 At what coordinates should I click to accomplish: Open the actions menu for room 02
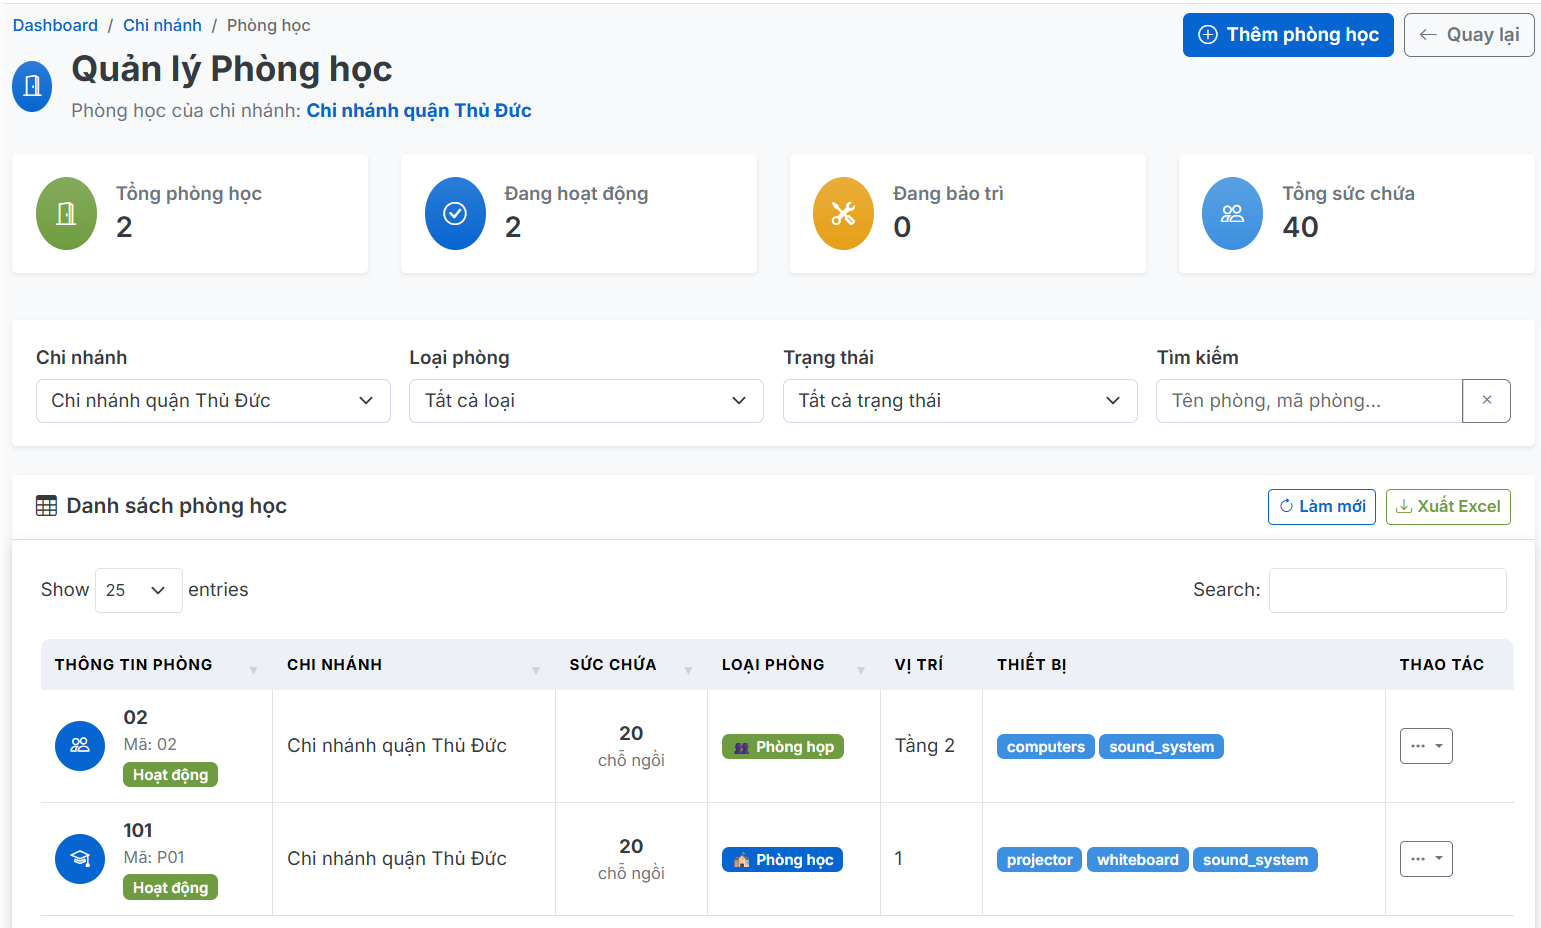coord(1426,746)
